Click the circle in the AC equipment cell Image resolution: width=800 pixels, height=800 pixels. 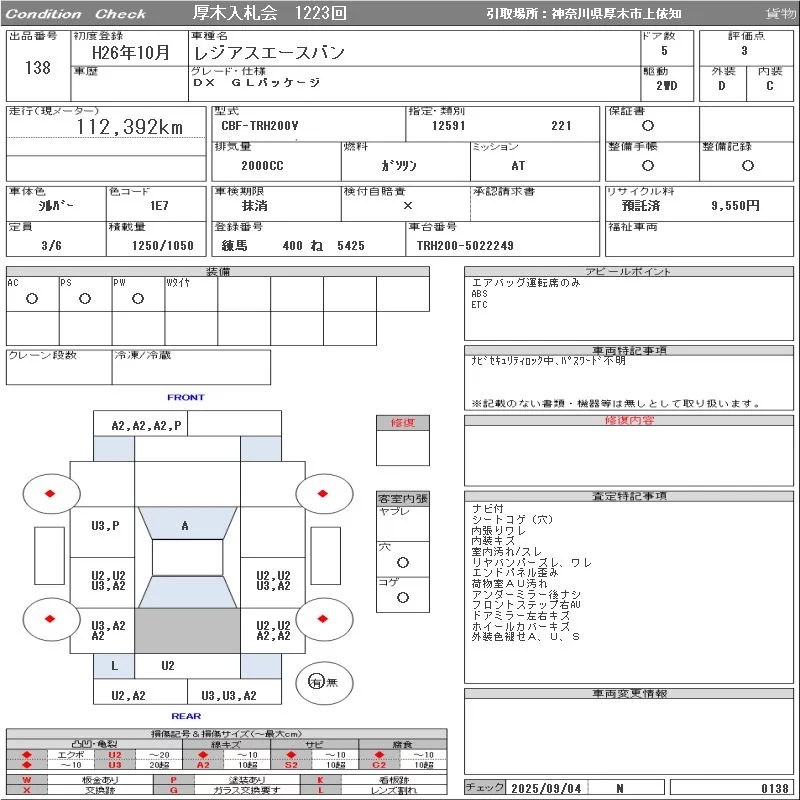tap(32, 298)
